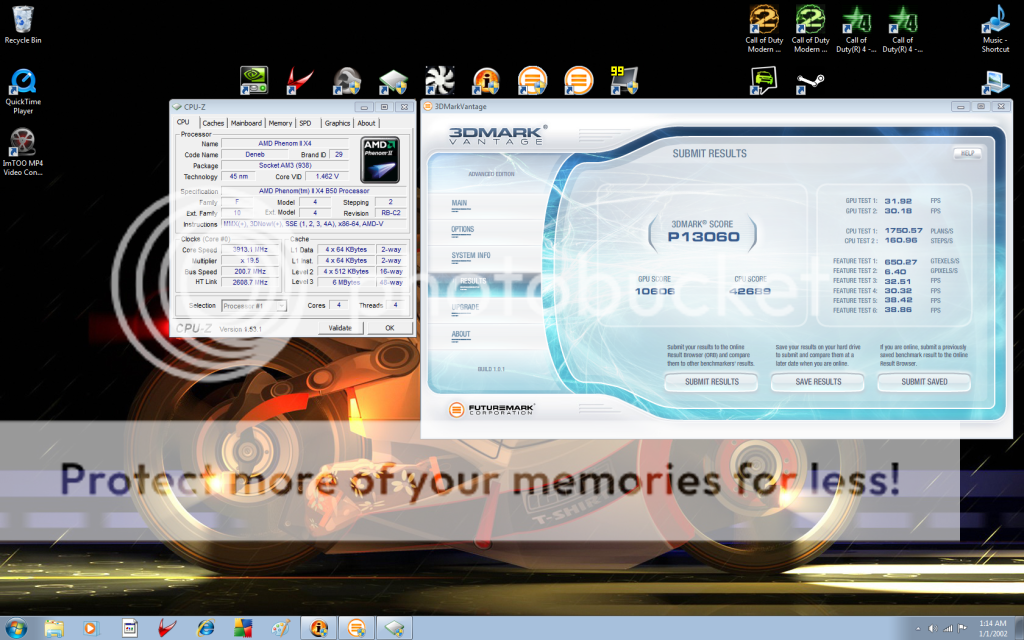
Task: Open Windows Explorer from the taskbar
Action: 54,628
